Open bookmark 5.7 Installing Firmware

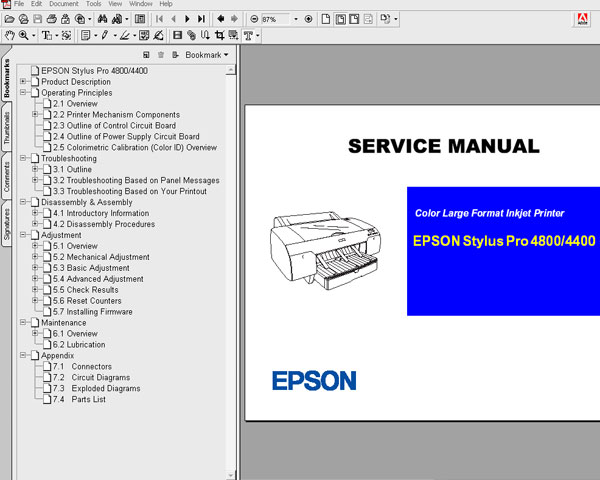(x=93, y=312)
